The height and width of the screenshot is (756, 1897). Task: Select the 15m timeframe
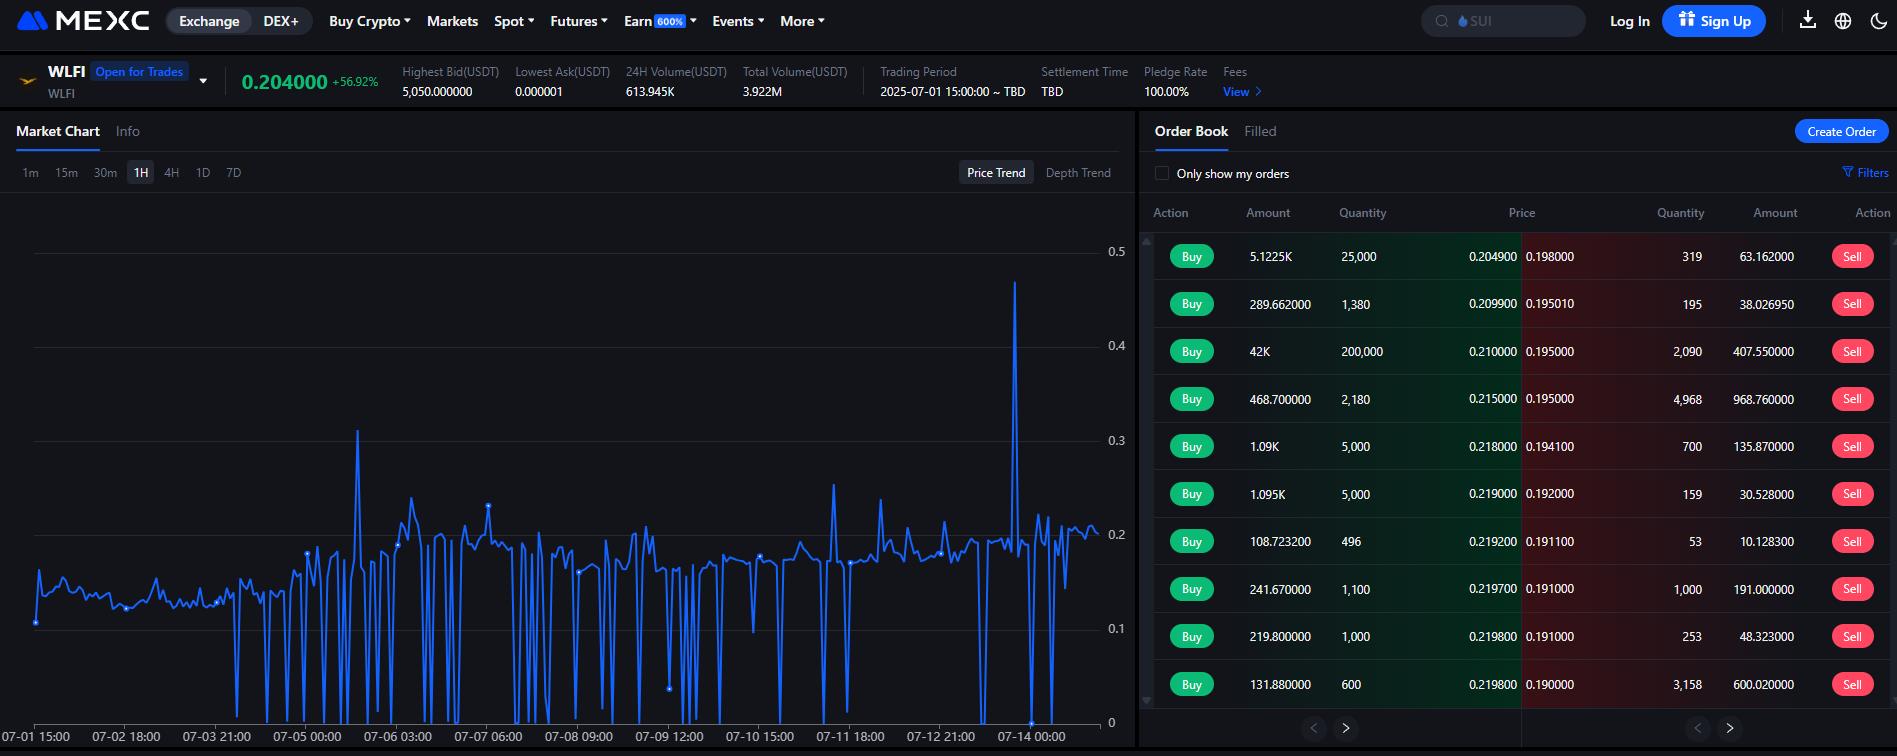pyautogui.click(x=66, y=173)
